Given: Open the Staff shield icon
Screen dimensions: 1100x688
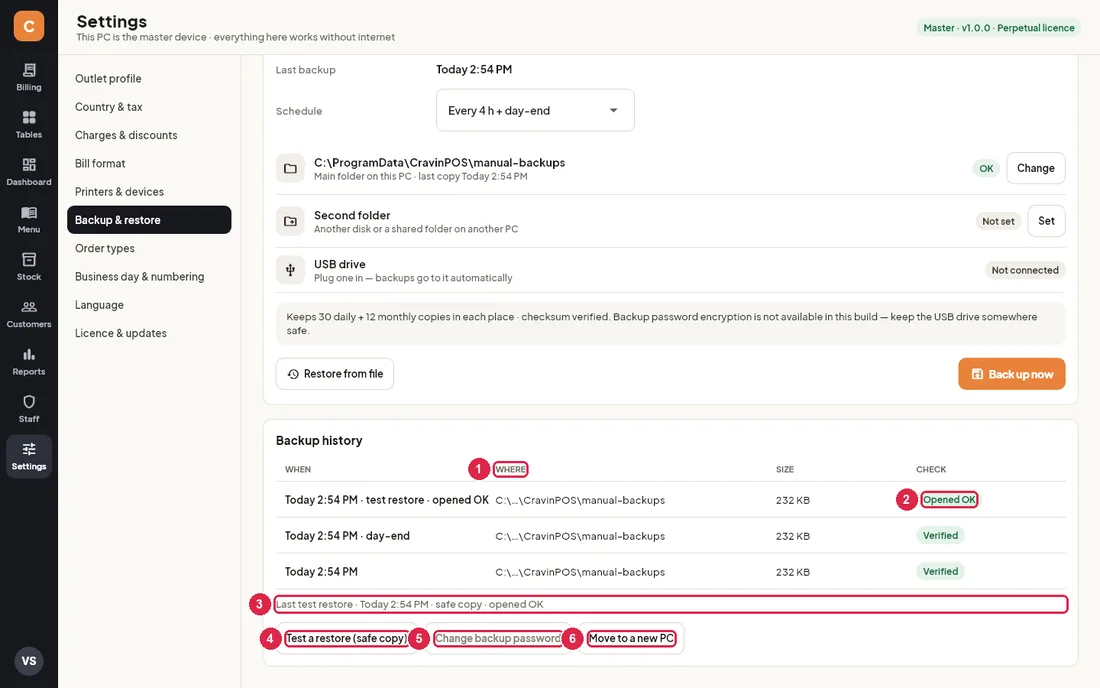Looking at the screenshot, I should (29, 402).
